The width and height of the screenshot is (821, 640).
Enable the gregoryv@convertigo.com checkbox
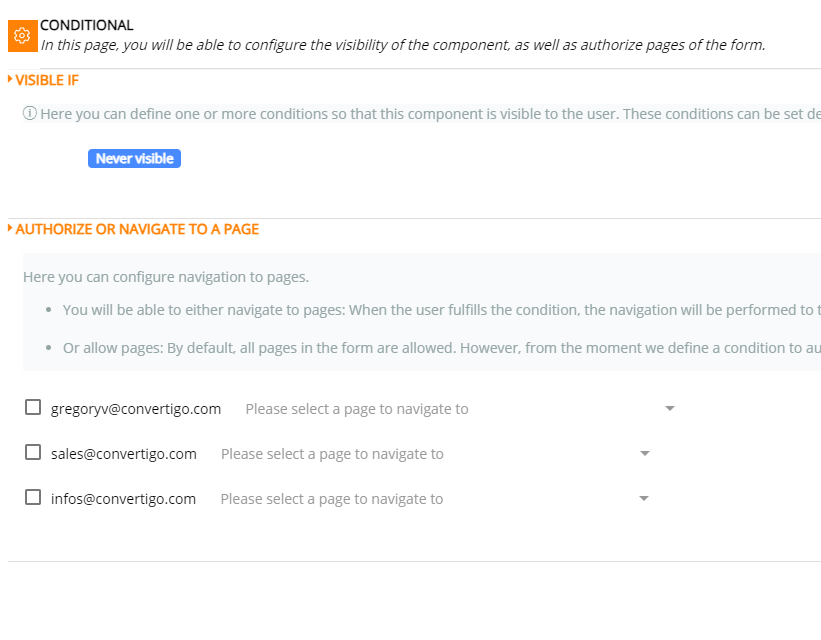click(33, 408)
